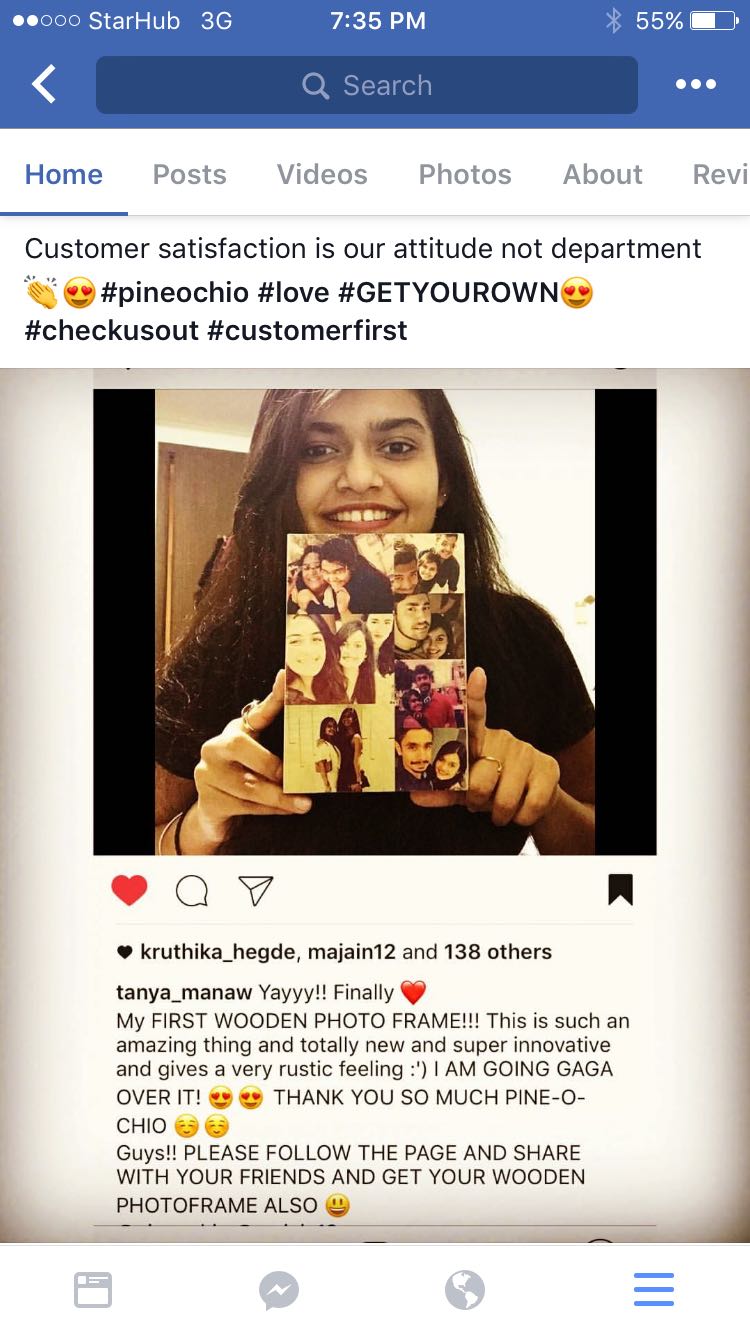Open the notifications globe icon
750x1334 pixels.
coord(465,1290)
